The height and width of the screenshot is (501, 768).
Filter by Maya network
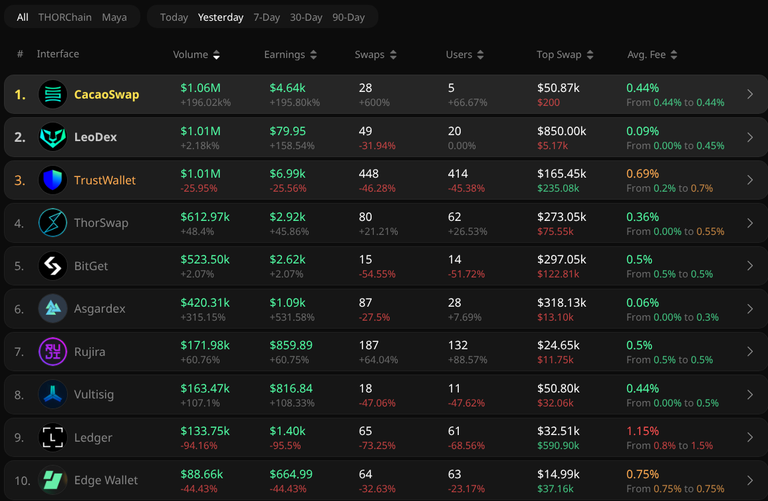[x=114, y=17]
